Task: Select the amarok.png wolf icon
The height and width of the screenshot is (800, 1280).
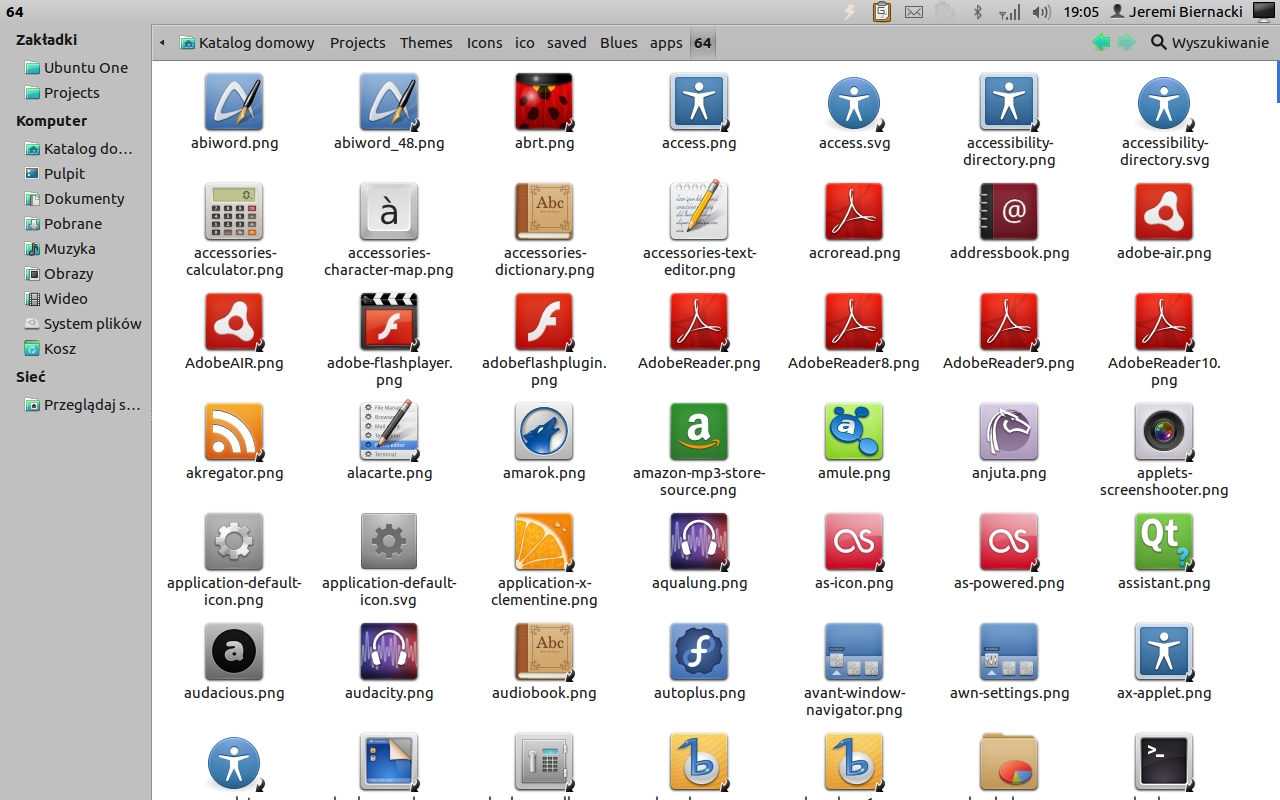Action: tap(544, 432)
